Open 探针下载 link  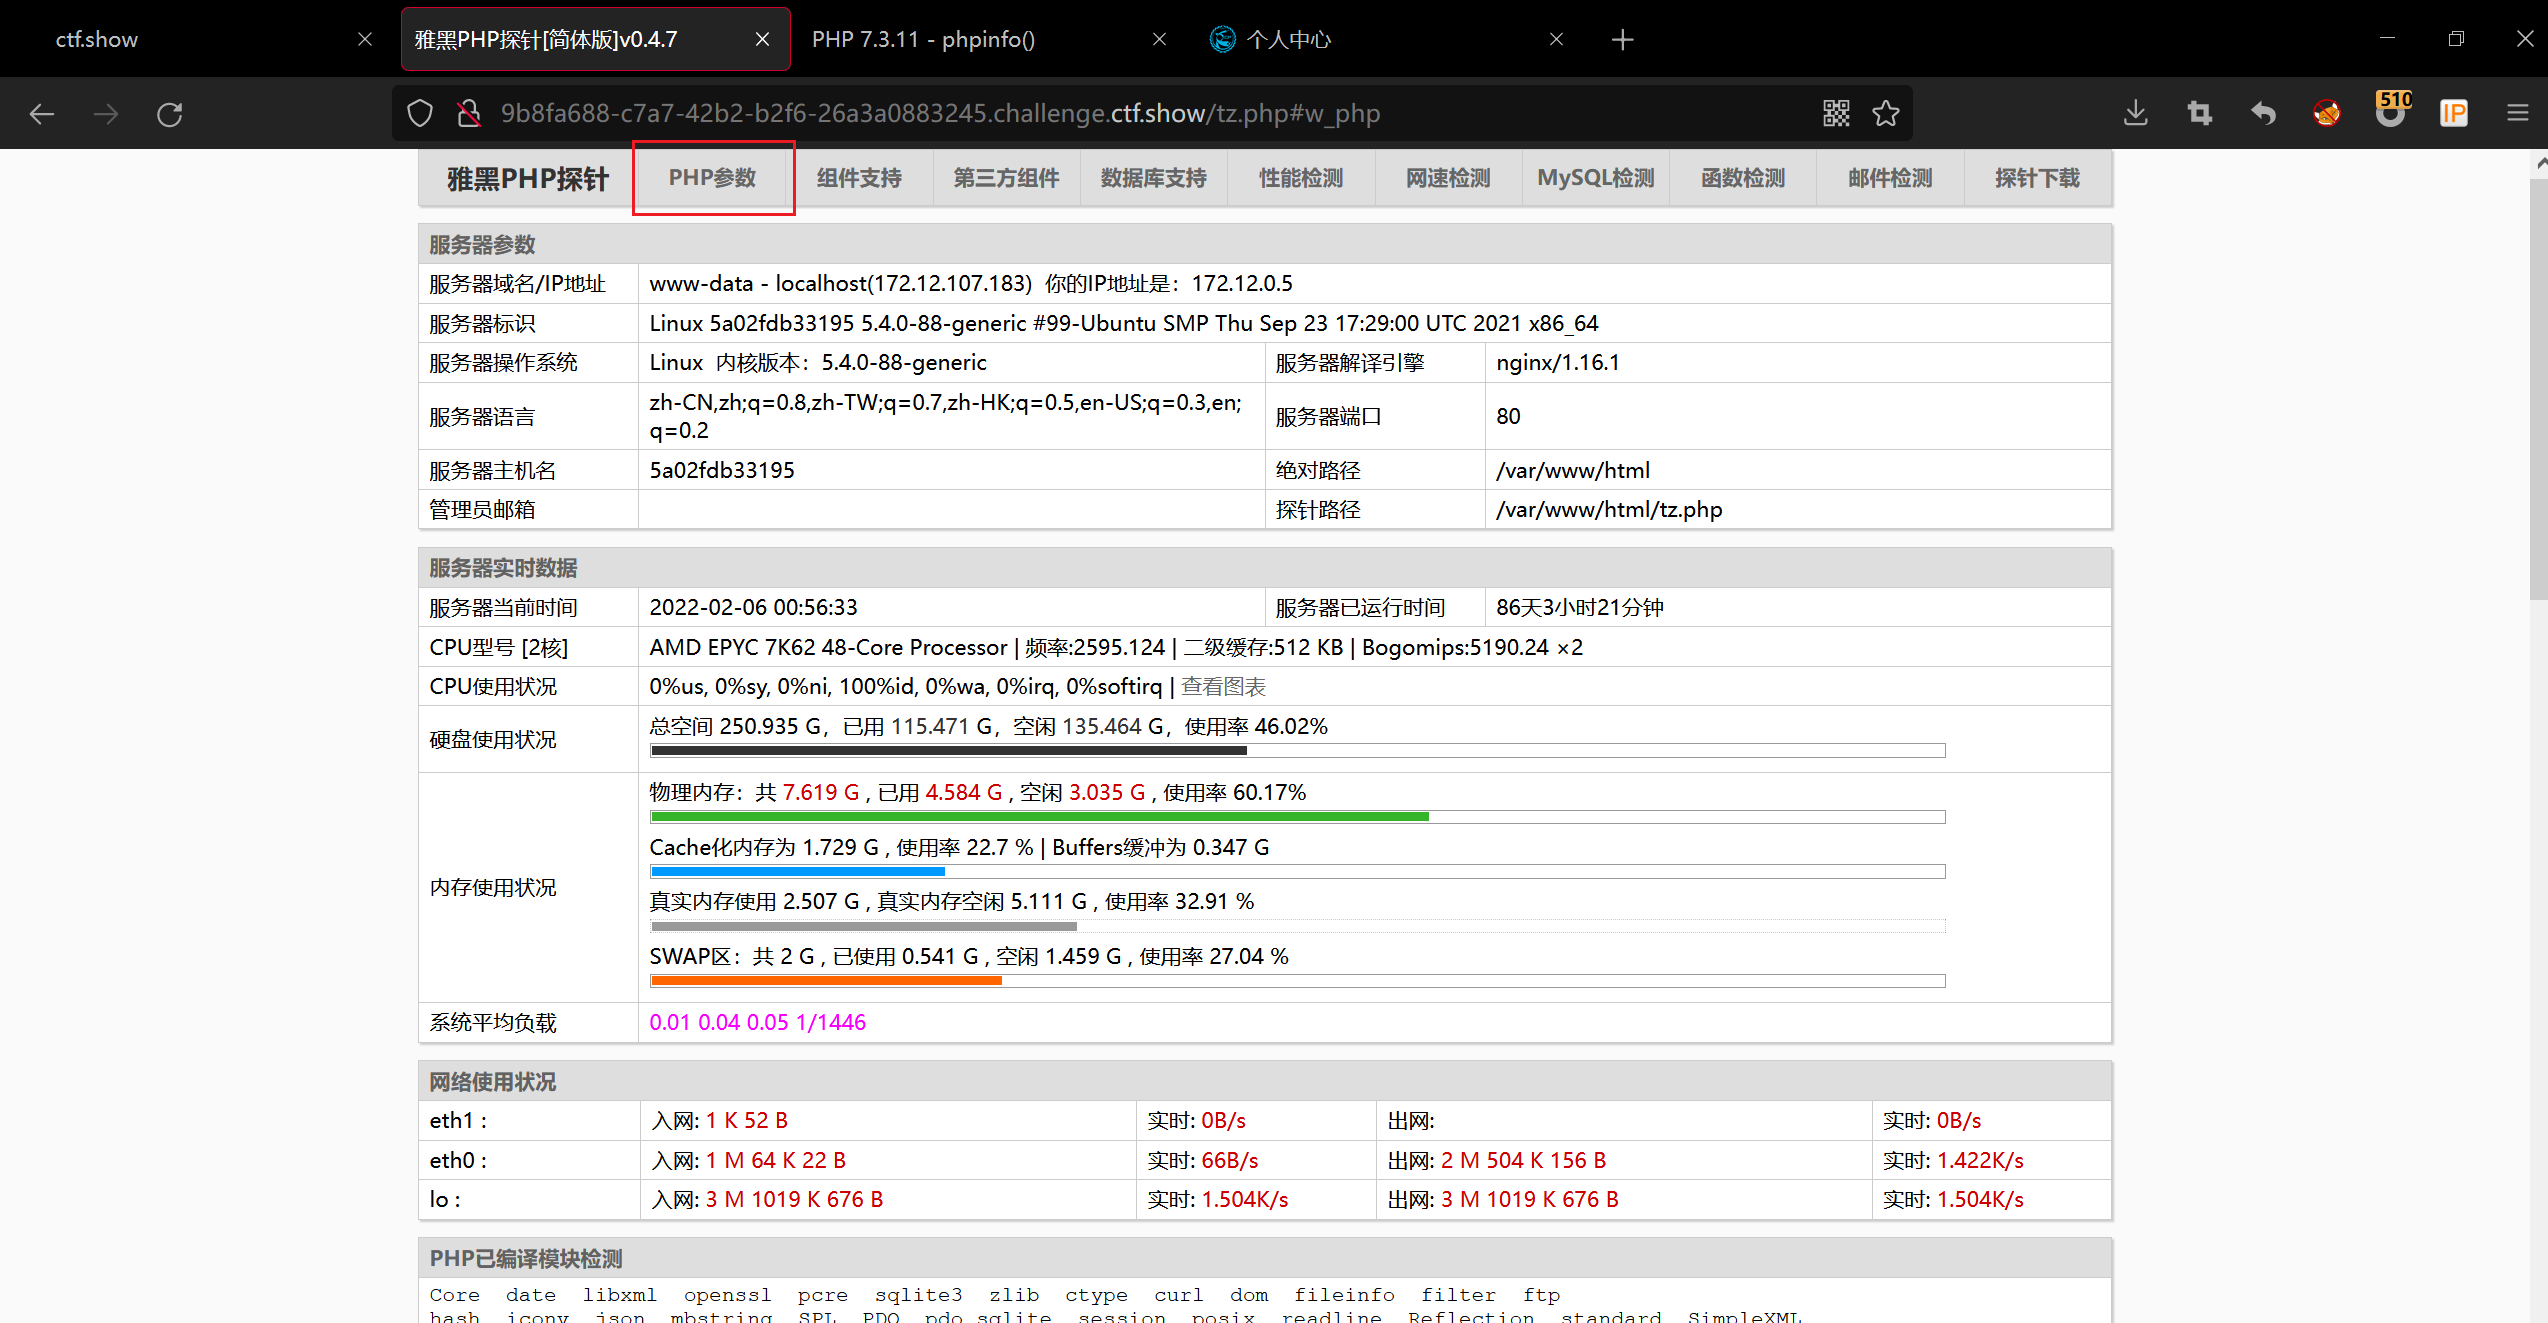[2036, 178]
